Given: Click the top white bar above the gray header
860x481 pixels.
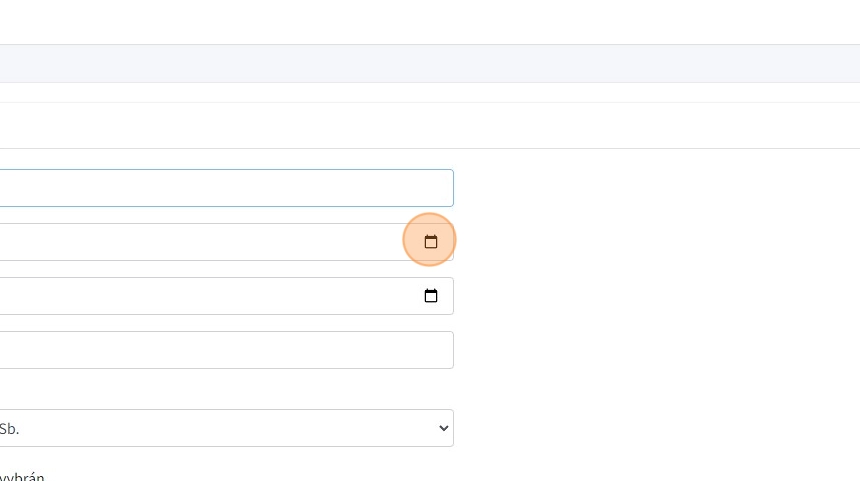Looking at the screenshot, I should [x=430, y=21].
